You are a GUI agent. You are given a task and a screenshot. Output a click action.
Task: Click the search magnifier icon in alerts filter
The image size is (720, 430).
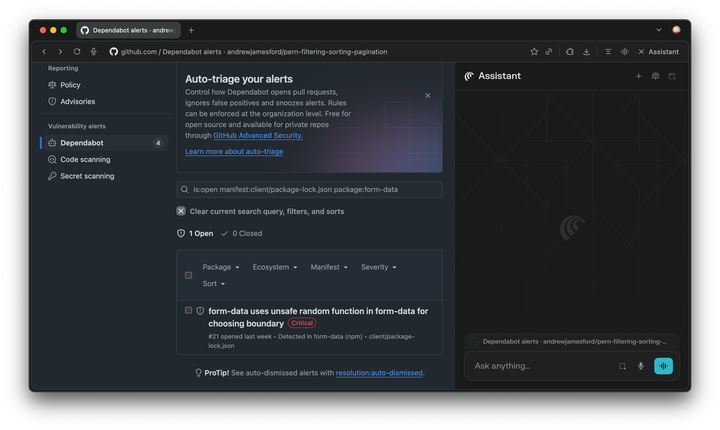tap(185, 189)
